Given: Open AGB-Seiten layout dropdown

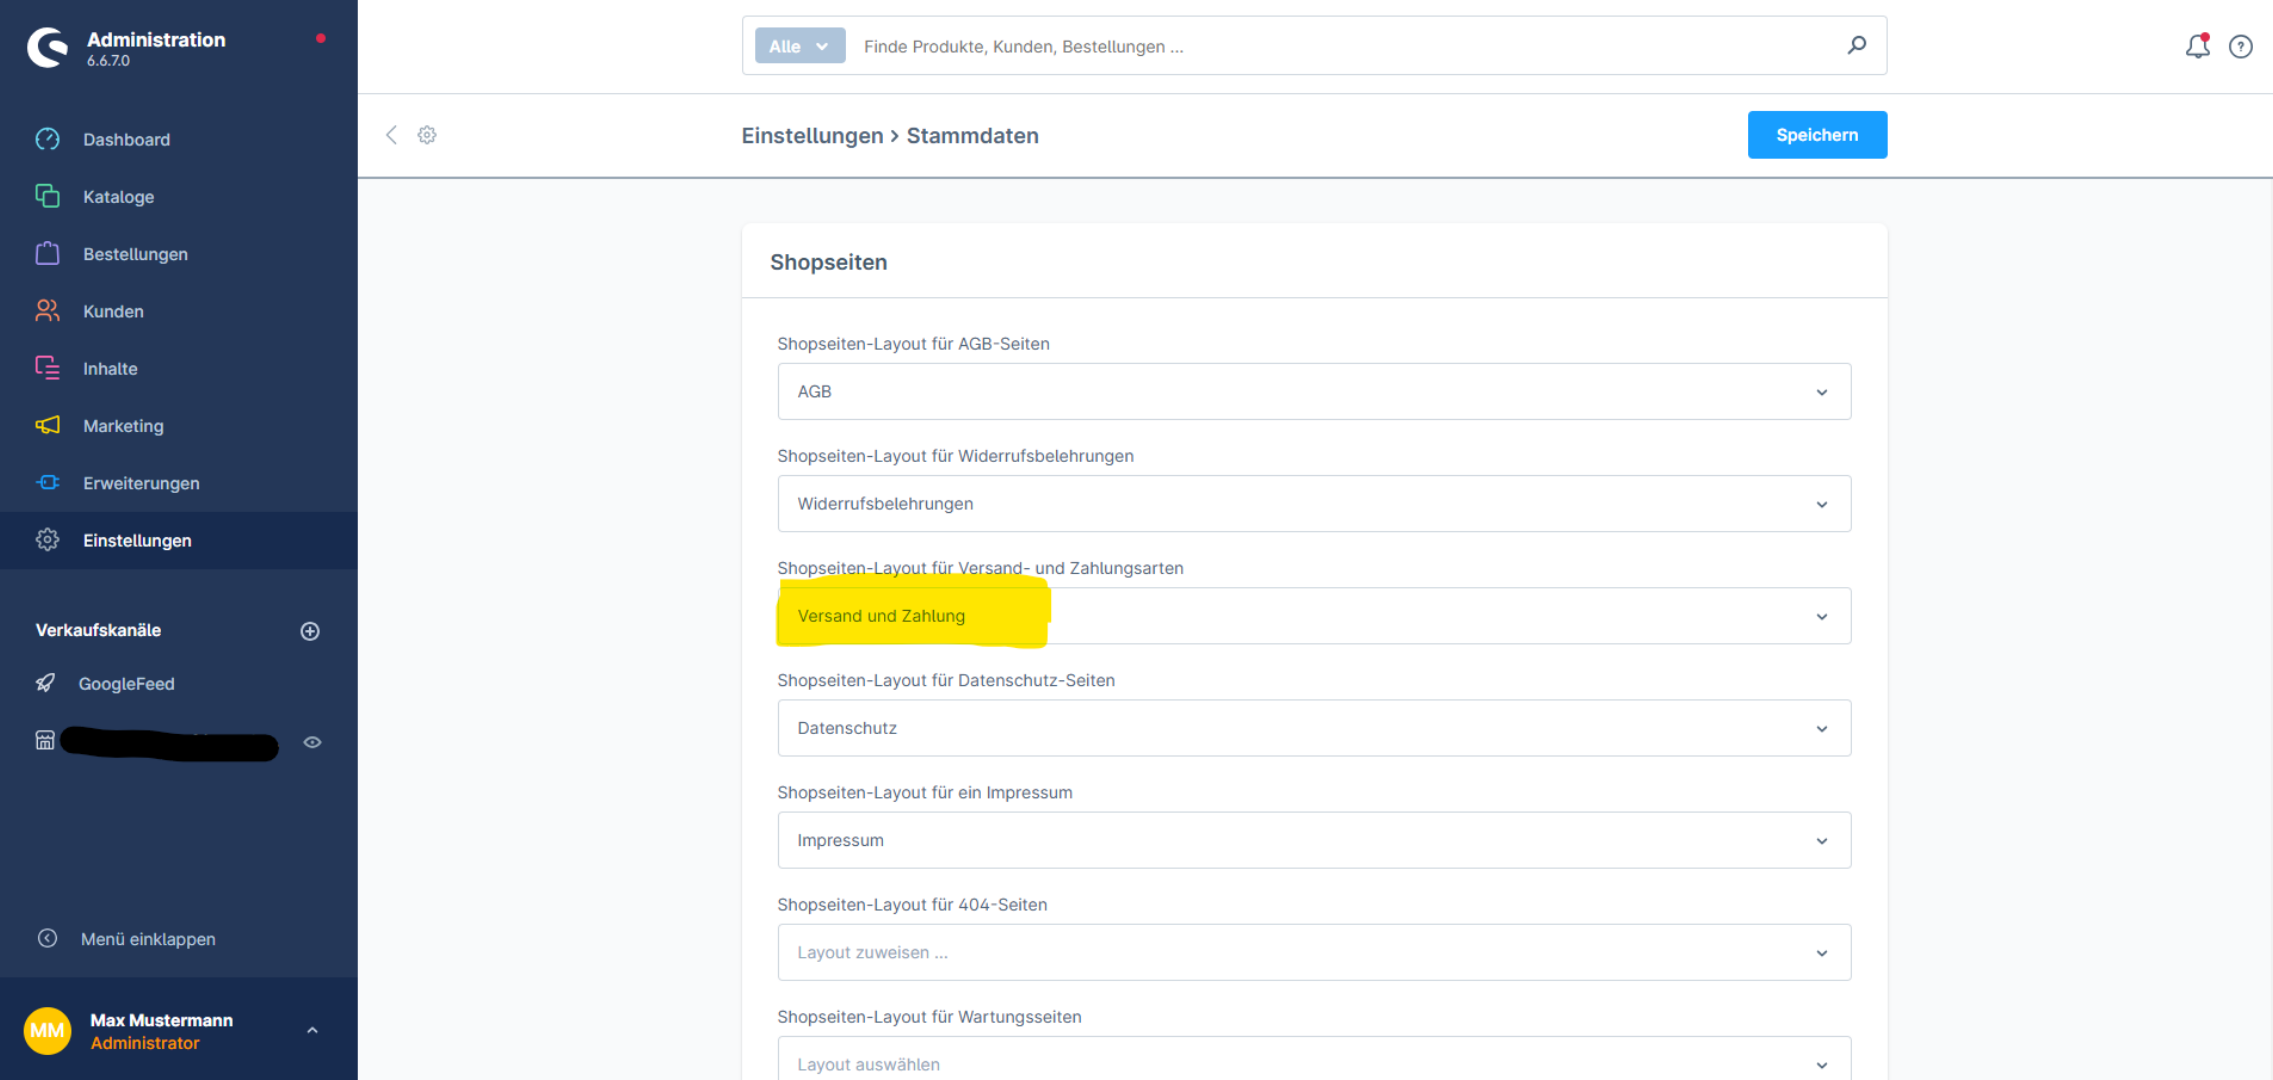Looking at the screenshot, I should click(x=1313, y=391).
